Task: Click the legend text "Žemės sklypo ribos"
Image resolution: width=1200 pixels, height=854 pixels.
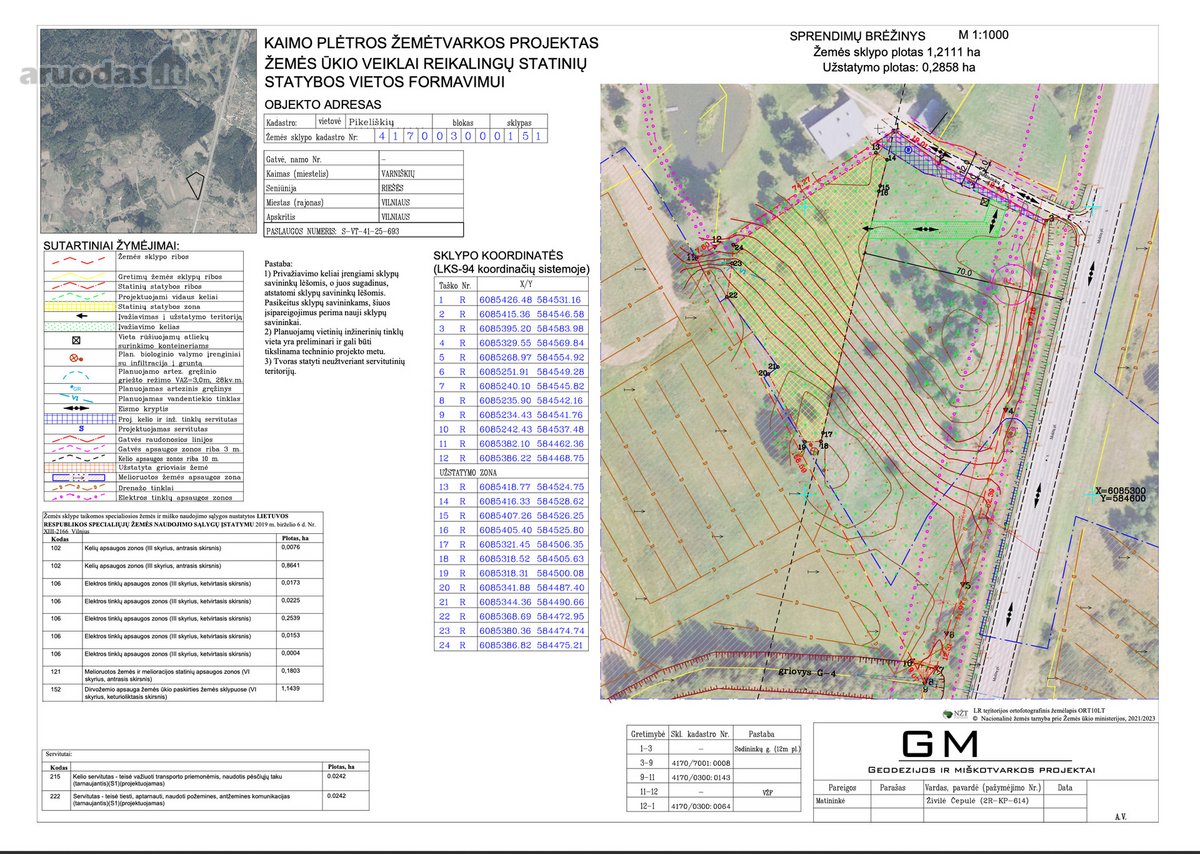Action: [x=153, y=256]
